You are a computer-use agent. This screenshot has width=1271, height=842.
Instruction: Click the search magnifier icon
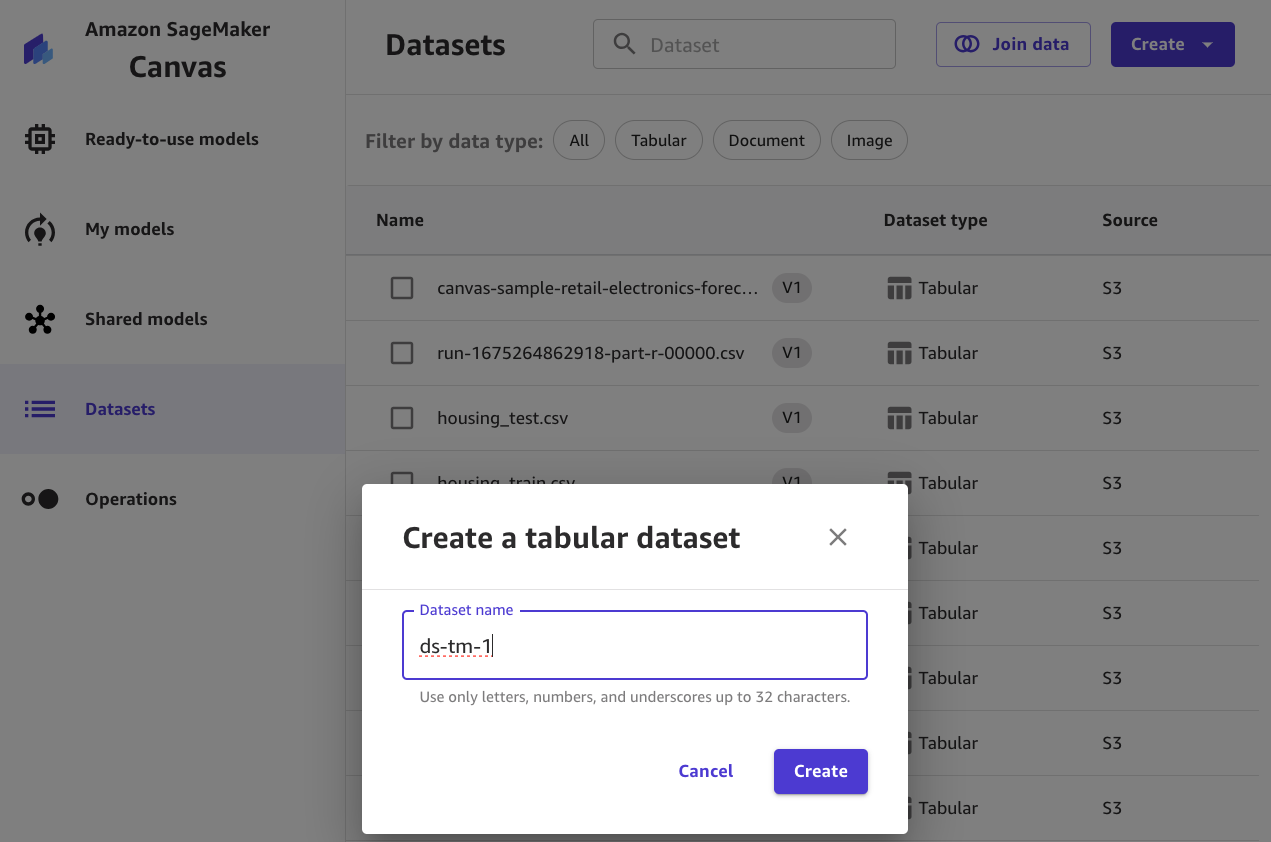pyautogui.click(x=625, y=44)
